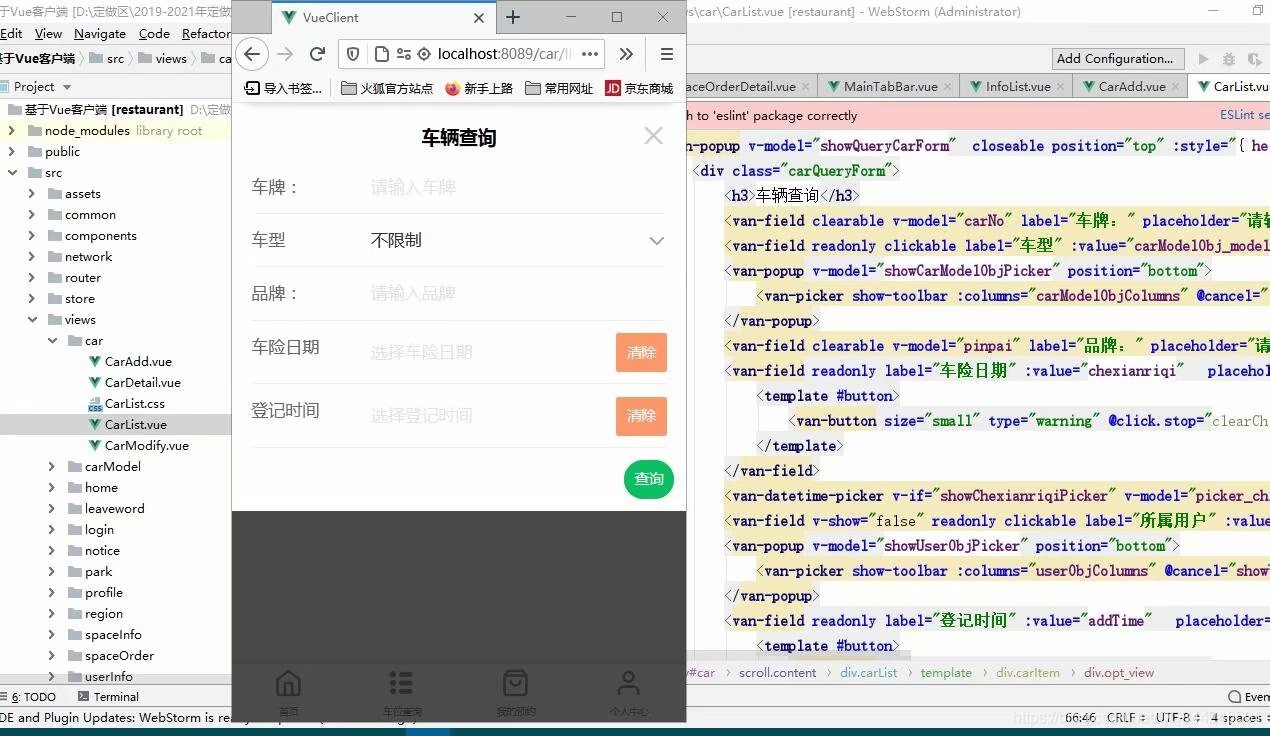1270x736 pixels.
Task: Collapse the src folder
Action: [x=11, y=173]
